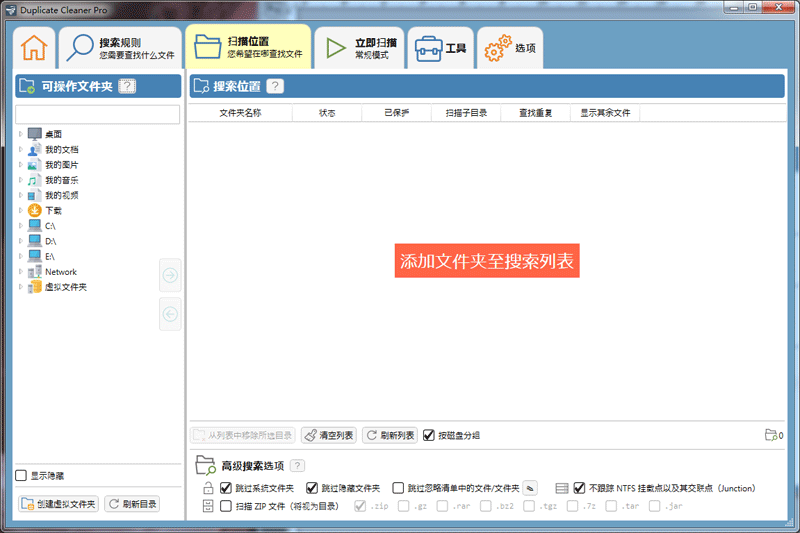Expand the C:\ drive node
The image size is (800, 533).
[x=21, y=225]
